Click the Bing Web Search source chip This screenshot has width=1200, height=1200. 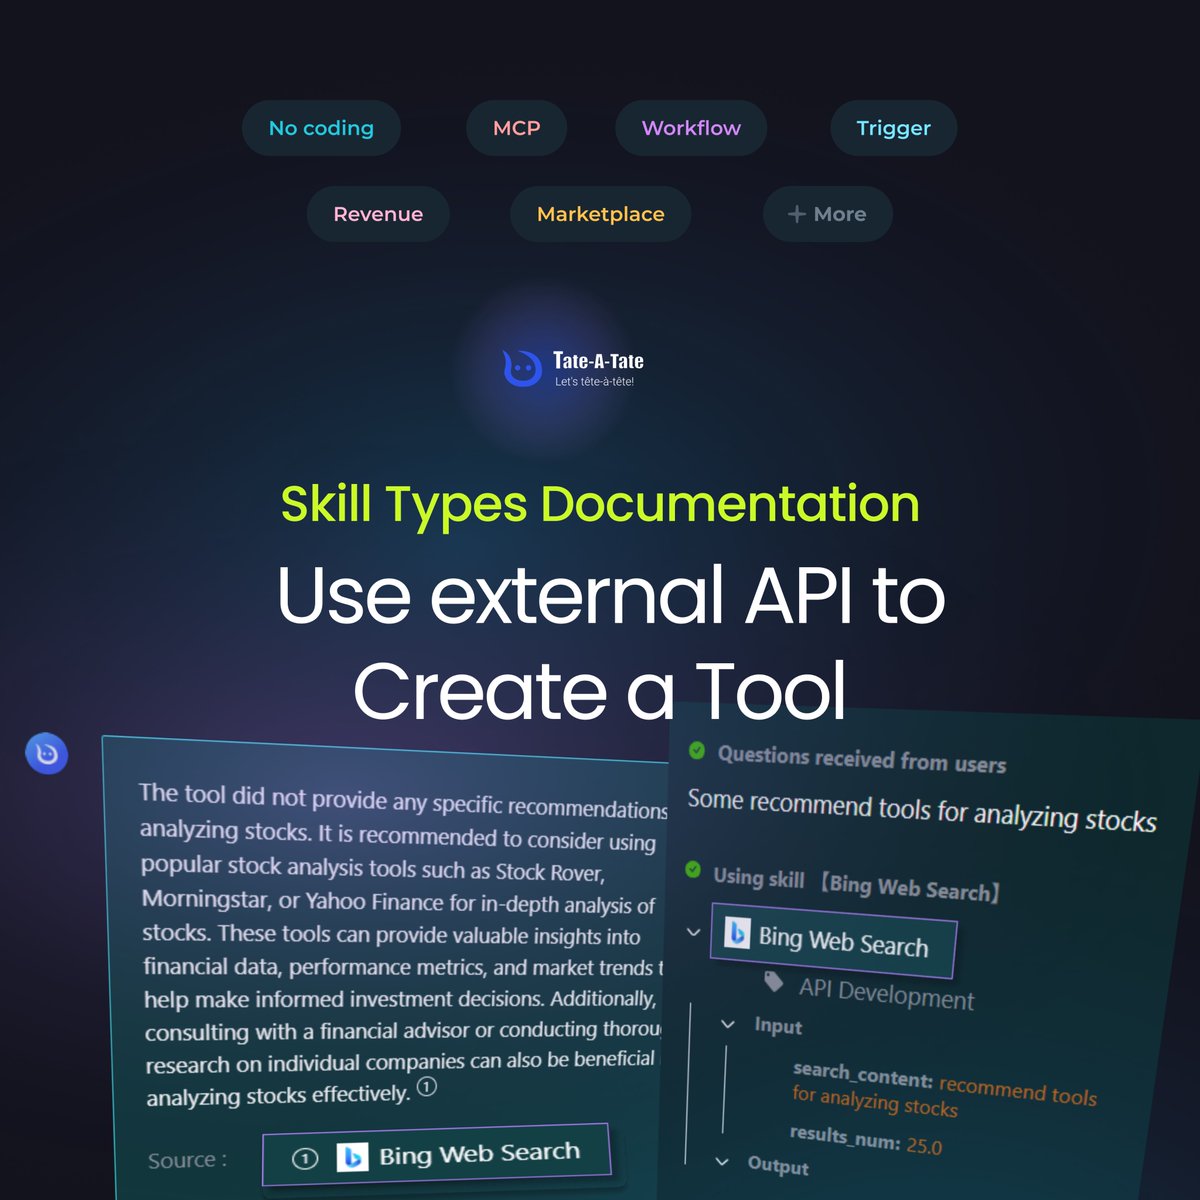[436, 1155]
